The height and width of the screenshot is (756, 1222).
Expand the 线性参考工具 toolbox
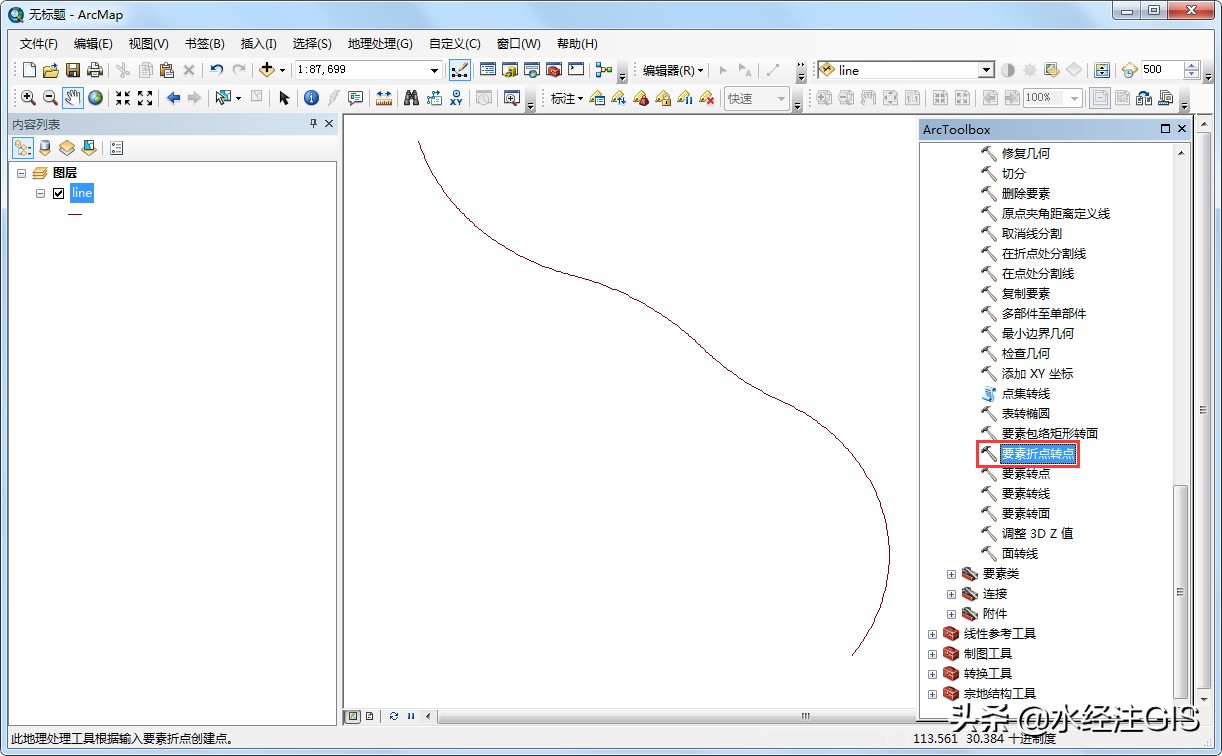click(x=933, y=634)
